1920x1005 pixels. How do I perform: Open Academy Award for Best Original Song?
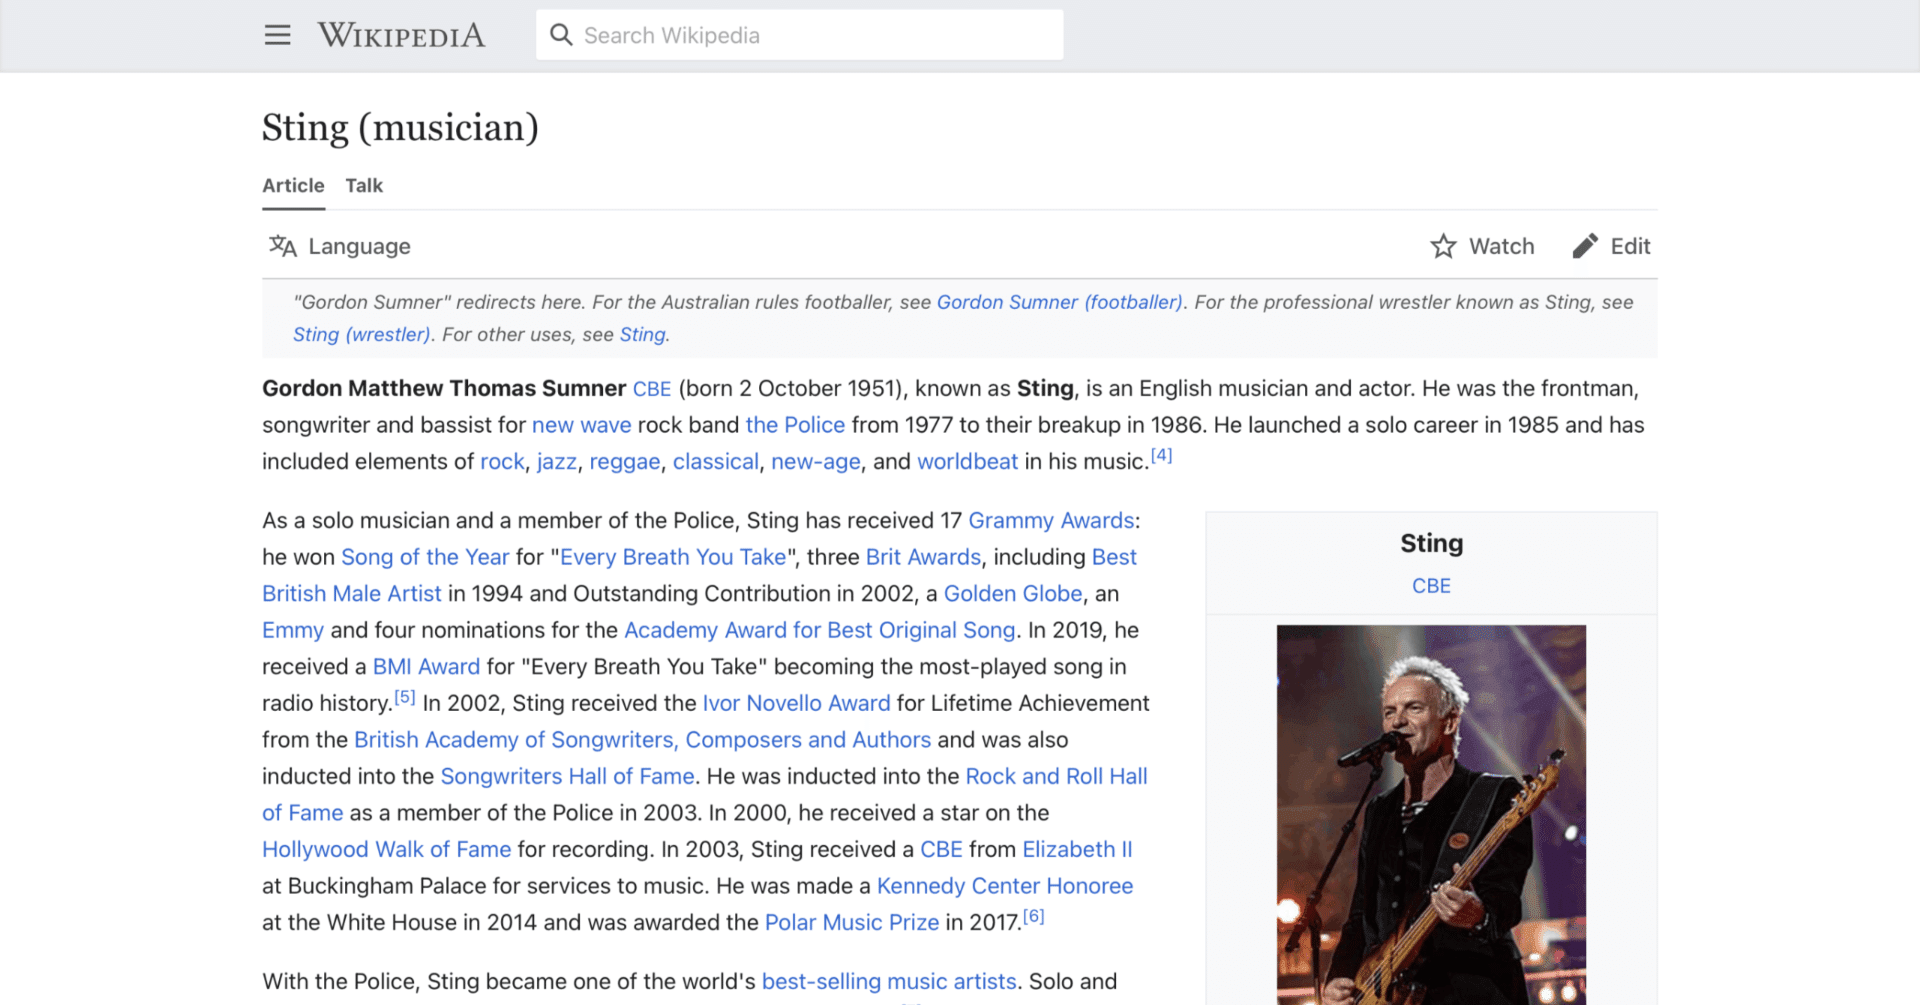pos(820,630)
